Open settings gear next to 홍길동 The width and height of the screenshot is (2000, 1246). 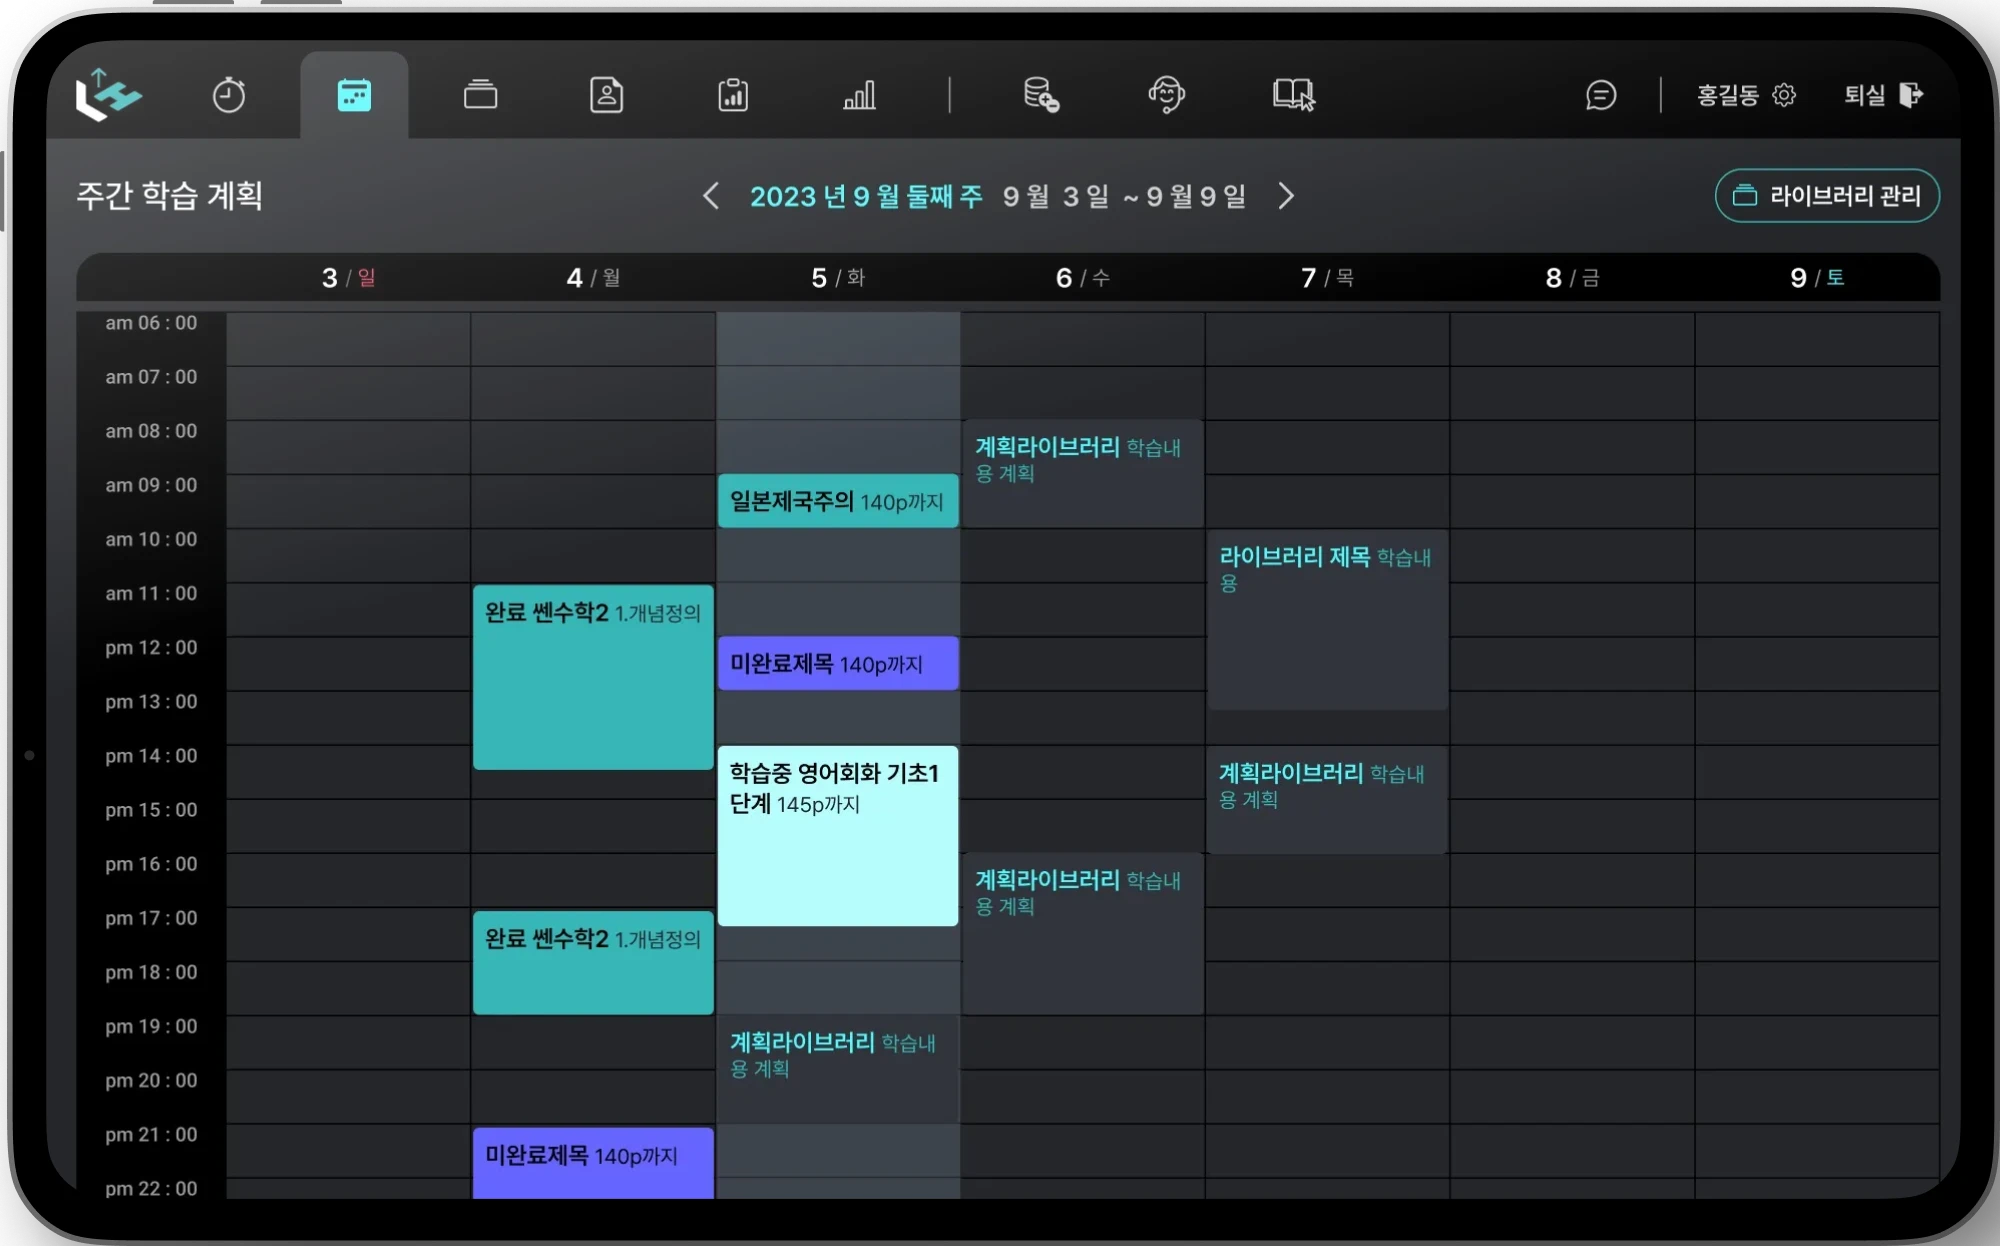1784,95
